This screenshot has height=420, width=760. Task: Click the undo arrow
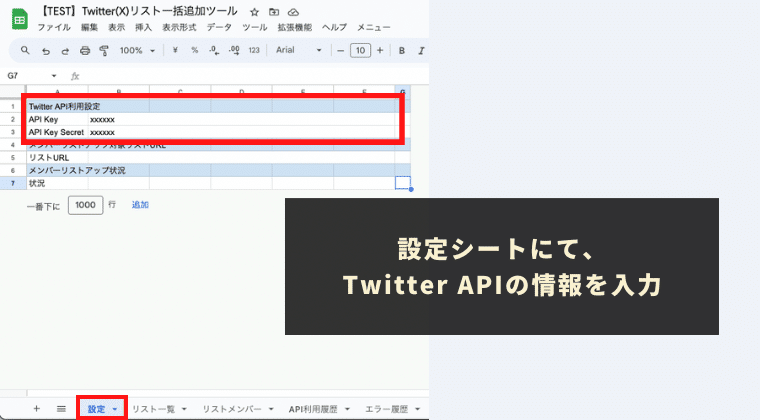tap(46, 50)
